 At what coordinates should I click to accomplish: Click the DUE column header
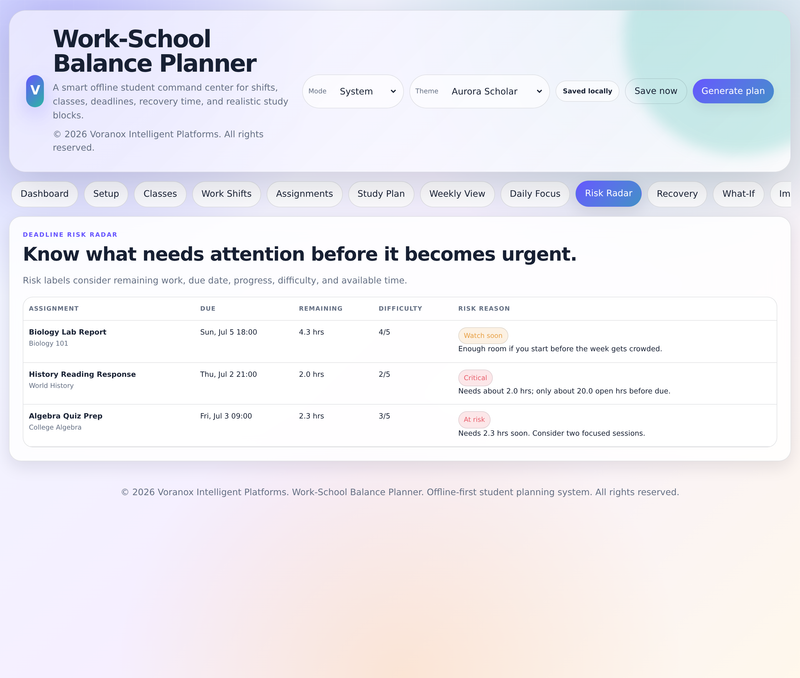coord(208,309)
